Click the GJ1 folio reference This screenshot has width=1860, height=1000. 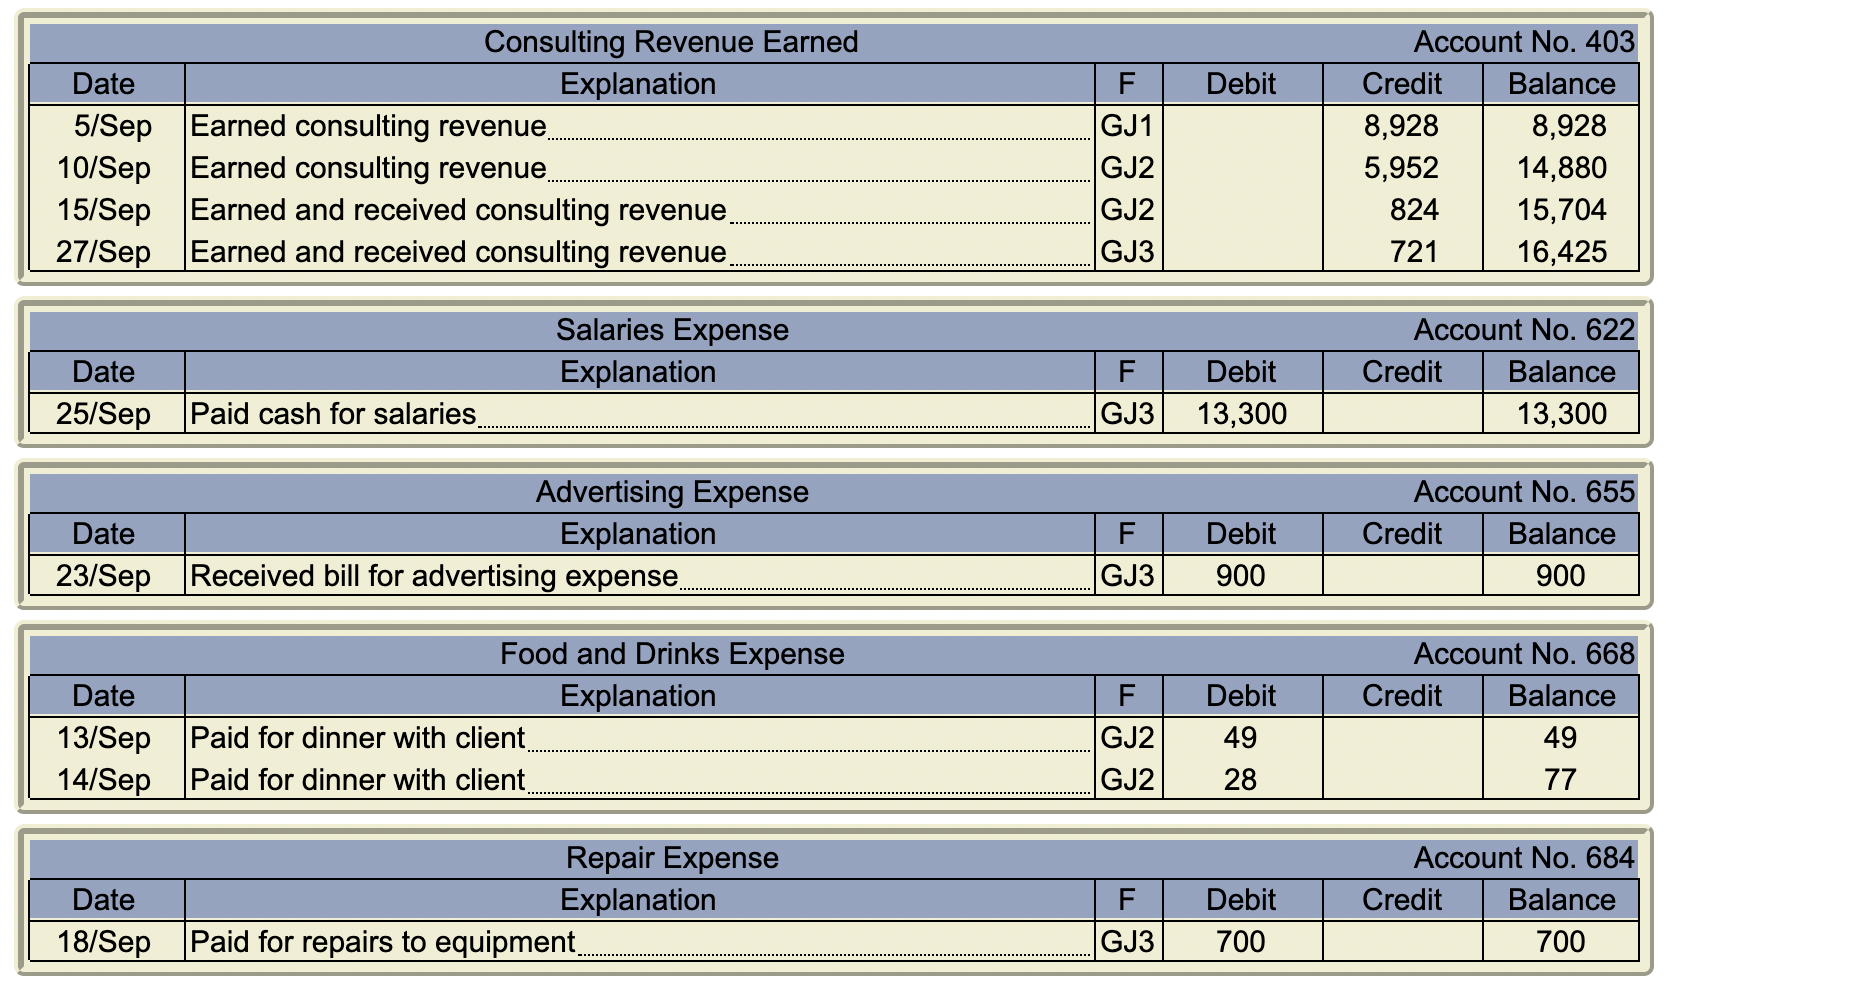1128,126
